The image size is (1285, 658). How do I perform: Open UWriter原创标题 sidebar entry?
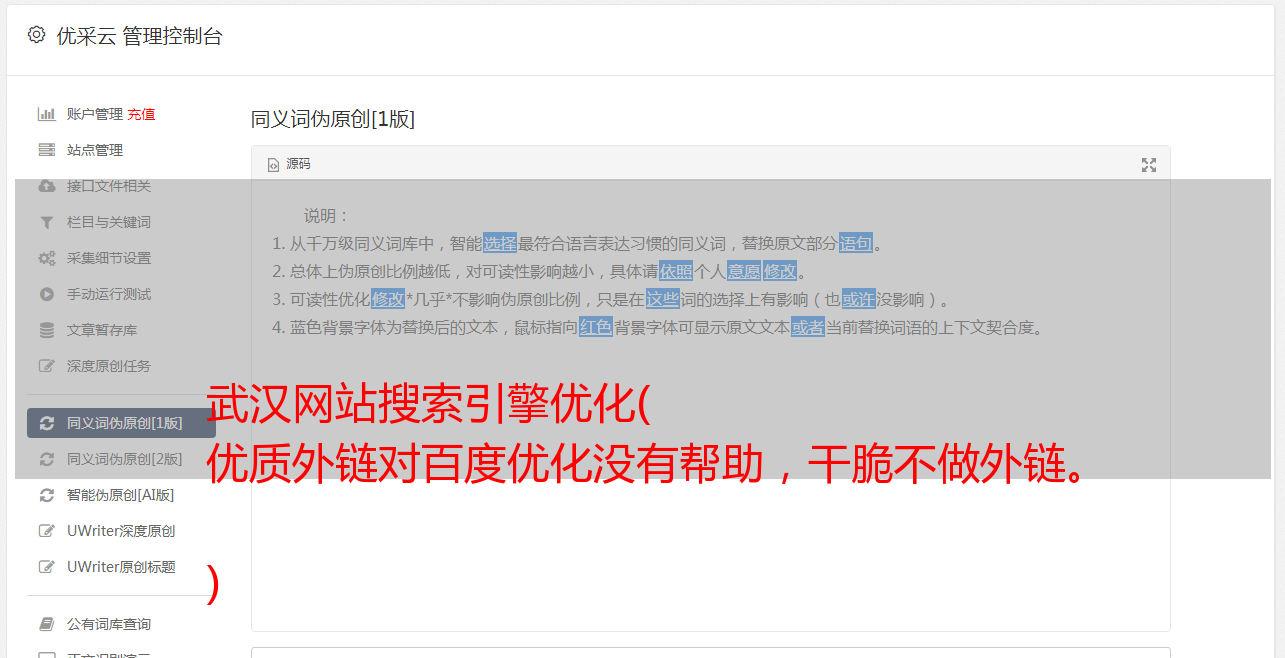pos(121,567)
